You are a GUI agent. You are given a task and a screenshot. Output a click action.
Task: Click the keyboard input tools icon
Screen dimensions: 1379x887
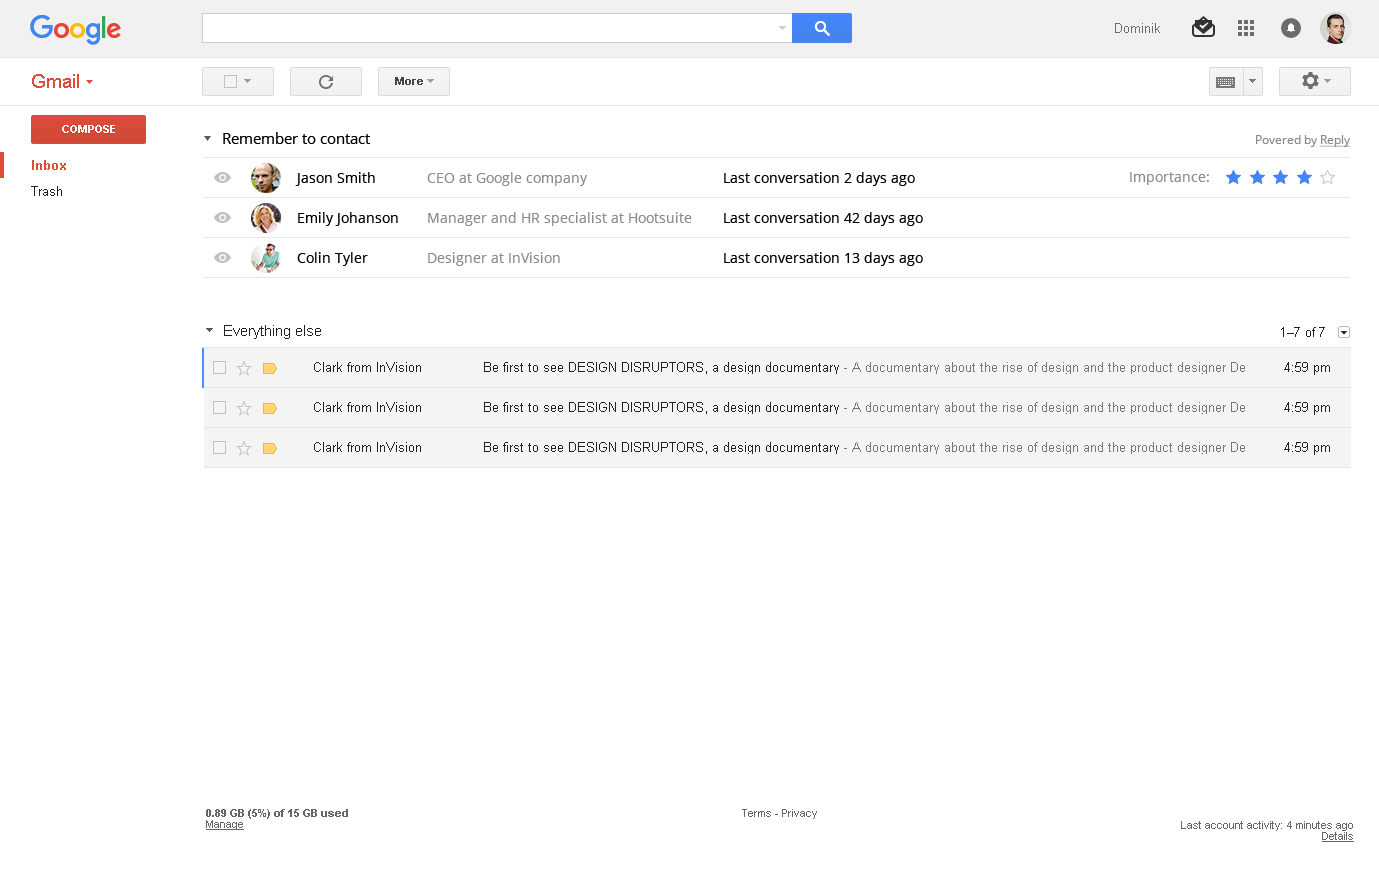(x=1226, y=82)
